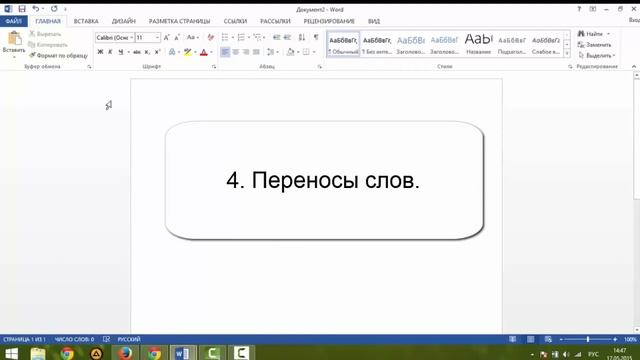Image resolution: width=640 pixels, height=360 pixels.
Task: Center the text
Action: [236, 52]
